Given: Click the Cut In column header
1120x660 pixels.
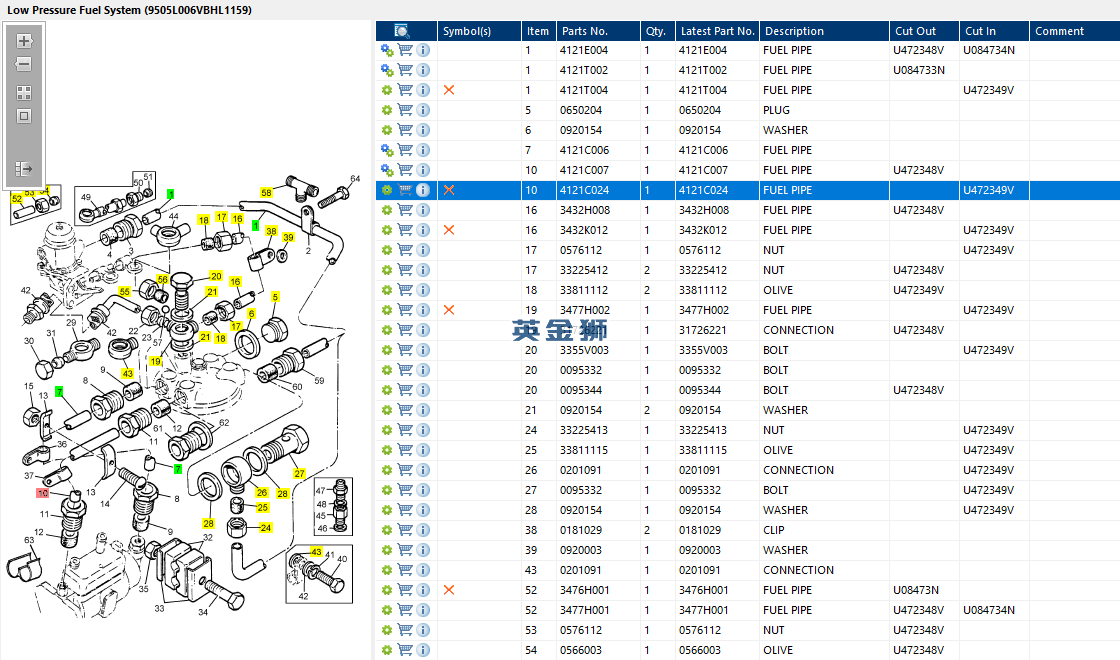Looking at the screenshot, I should 994,31.
